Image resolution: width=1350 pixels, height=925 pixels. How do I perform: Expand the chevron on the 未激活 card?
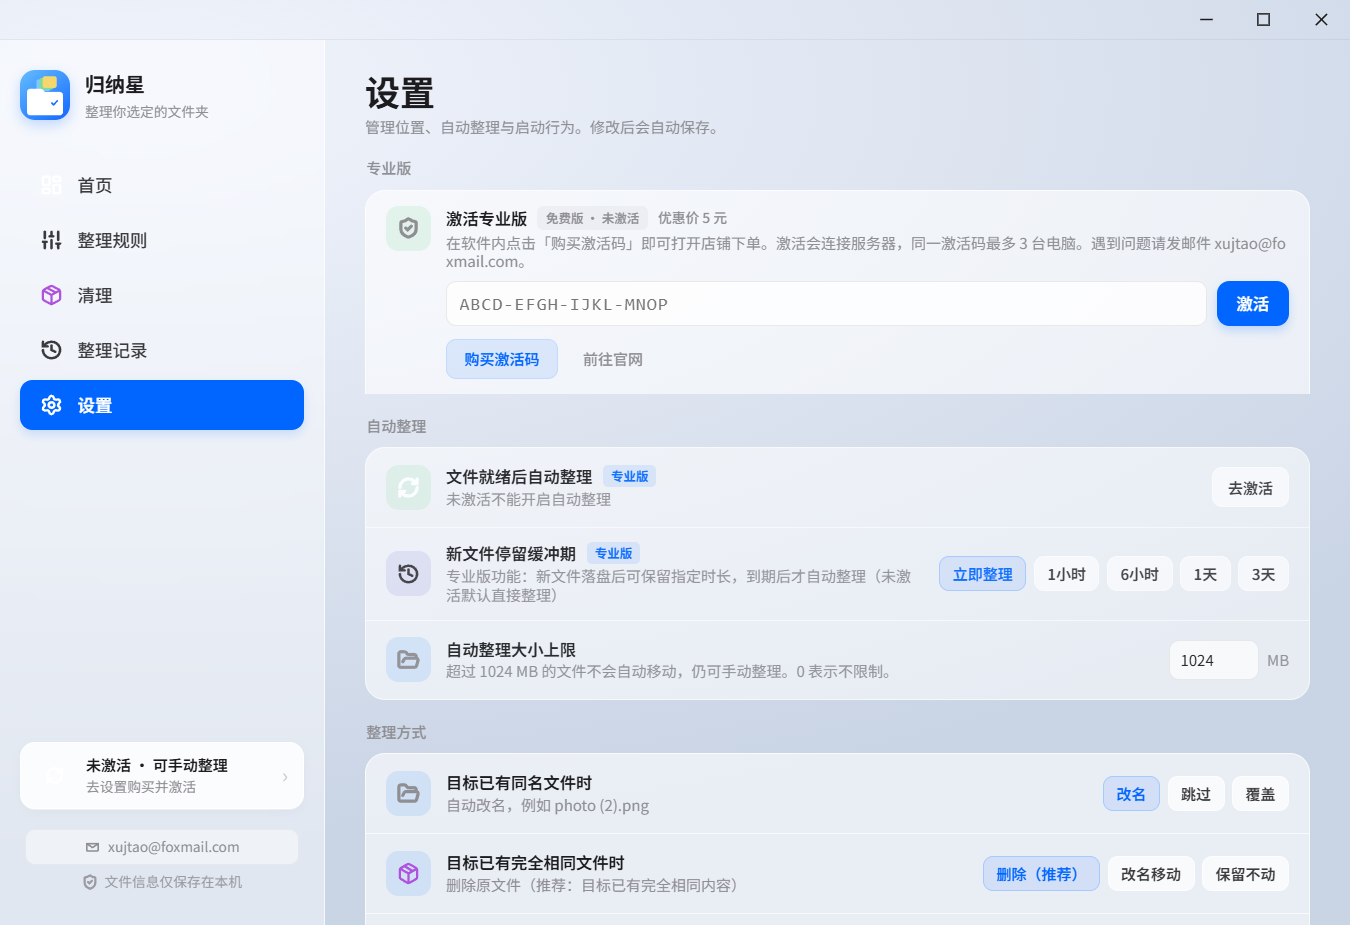tap(285, 777)
